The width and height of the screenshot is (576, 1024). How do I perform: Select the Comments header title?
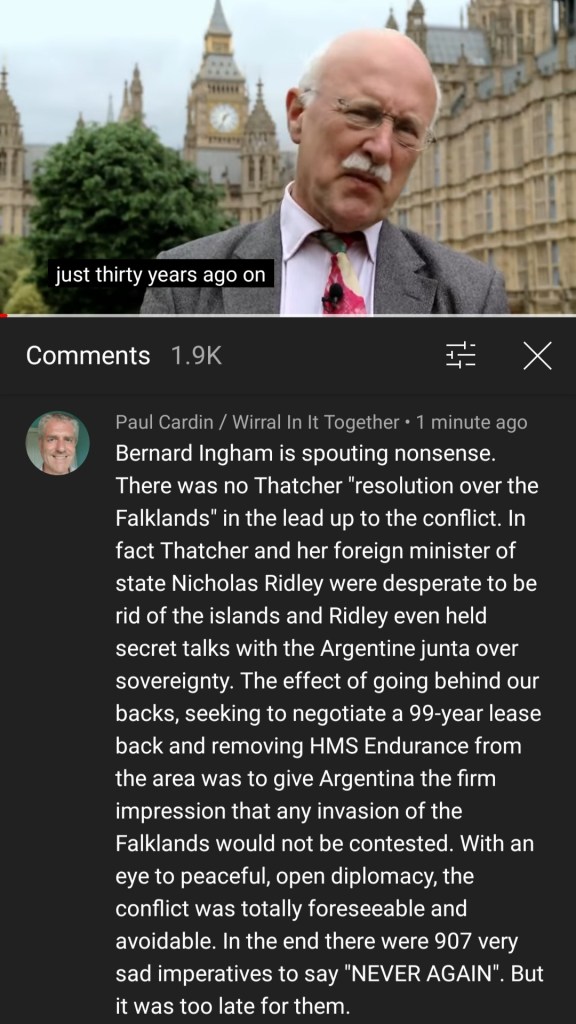click(x=88, y=356)
